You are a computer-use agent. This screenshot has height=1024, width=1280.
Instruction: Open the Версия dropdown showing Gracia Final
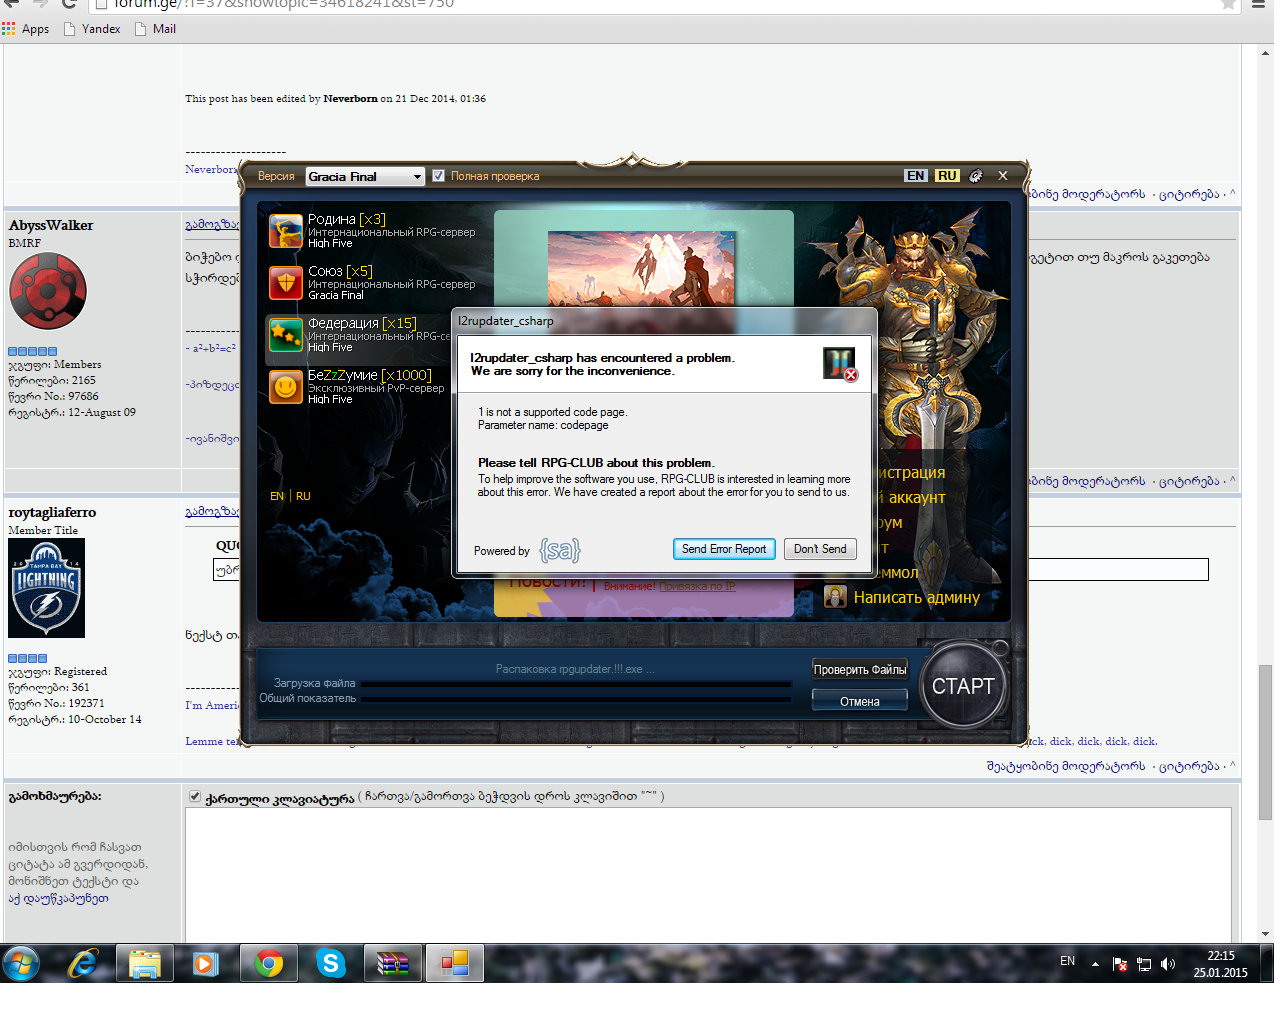click(365, 176)
